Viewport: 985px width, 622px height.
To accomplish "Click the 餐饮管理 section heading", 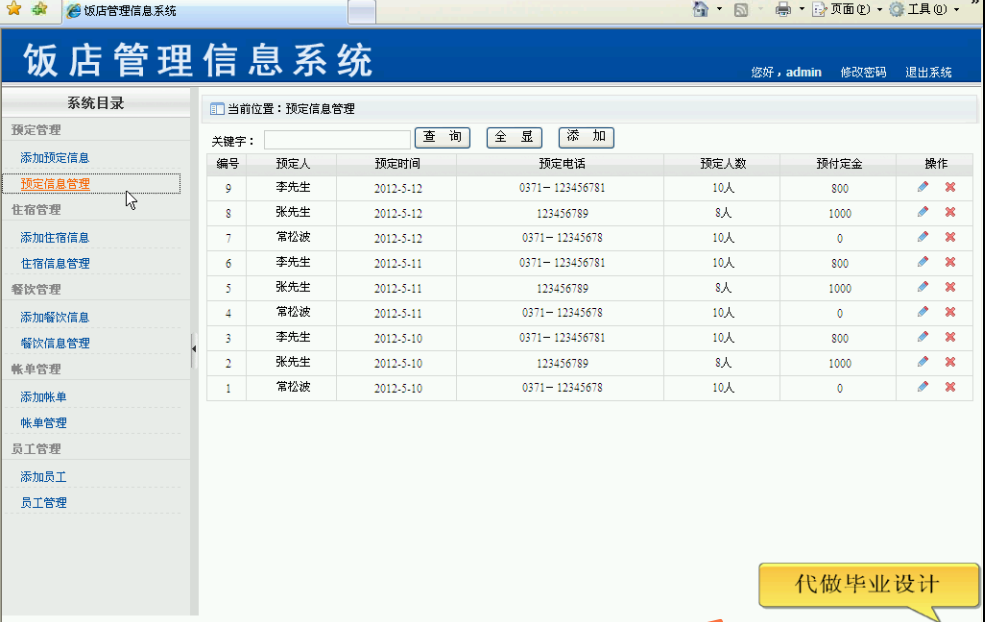I will pos(36,290).
